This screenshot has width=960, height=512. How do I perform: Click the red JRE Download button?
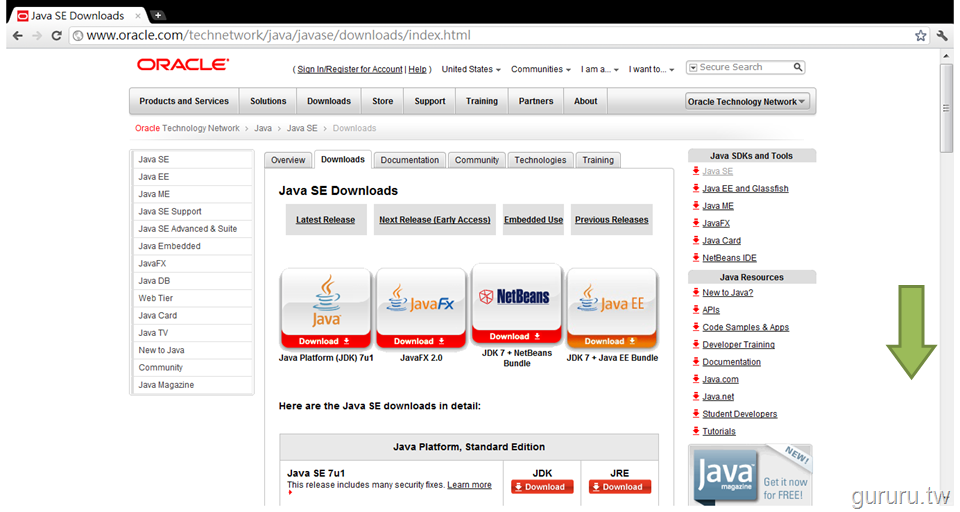(x=620, y=487)
